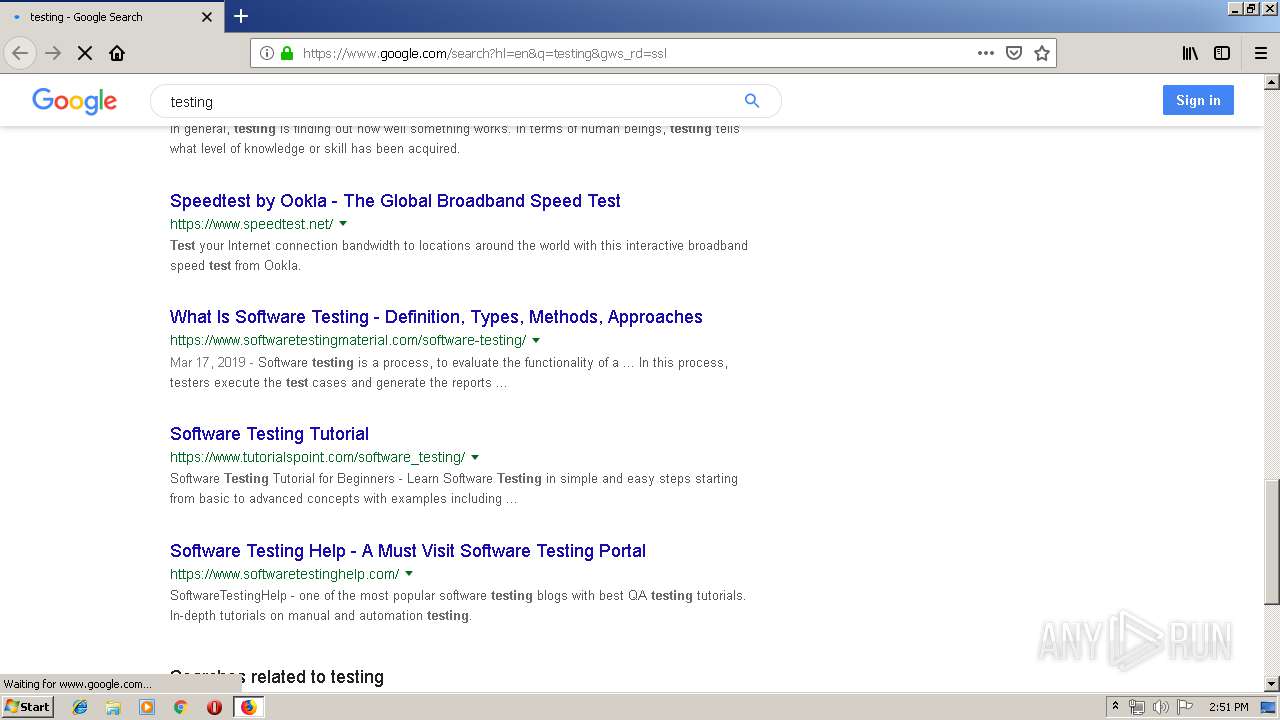
Task: Click the softwaretestingmaterial.com green URL text
Action: (x=348, y=340)
